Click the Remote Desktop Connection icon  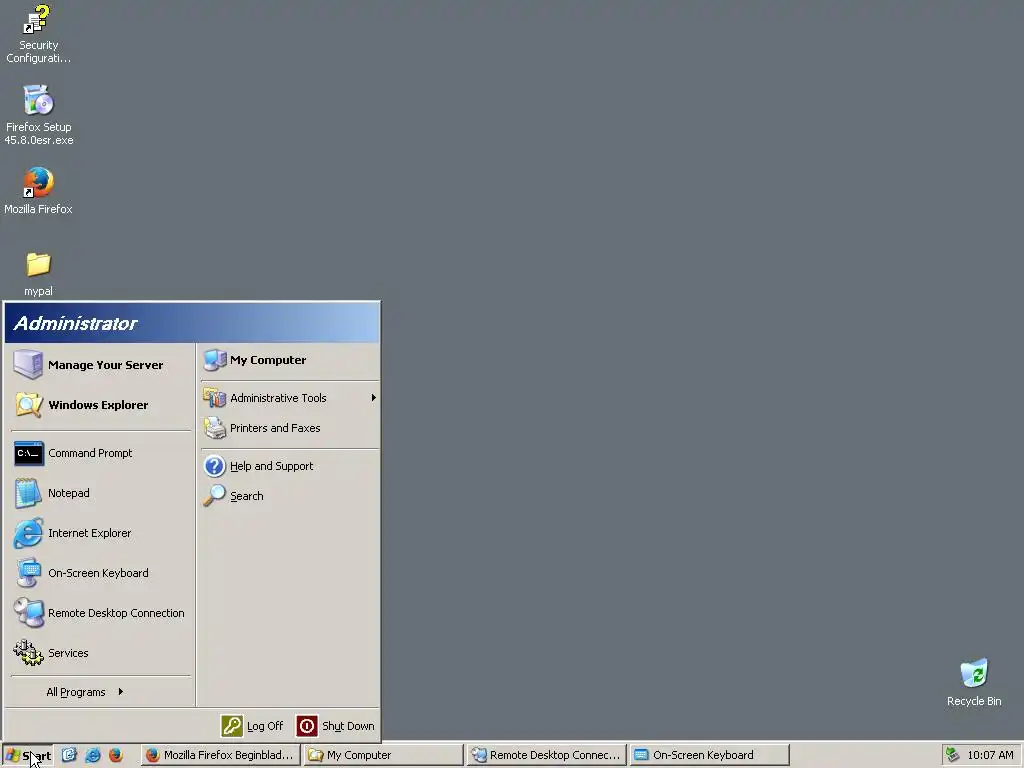28,613
